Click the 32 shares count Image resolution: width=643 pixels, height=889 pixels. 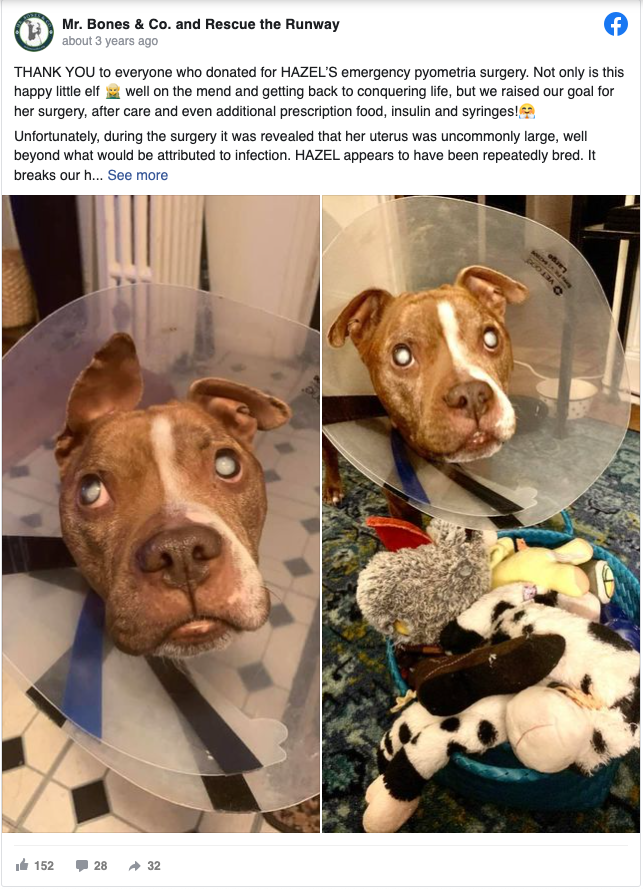pos(154,866)
